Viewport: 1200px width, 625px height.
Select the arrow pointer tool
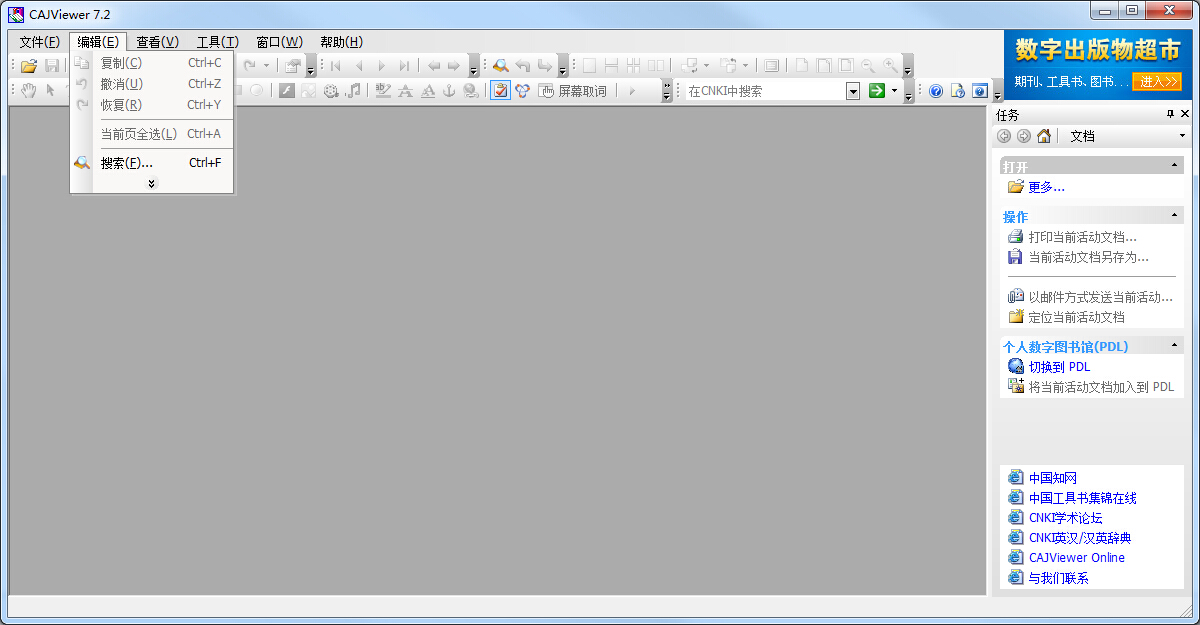[50, 91]
